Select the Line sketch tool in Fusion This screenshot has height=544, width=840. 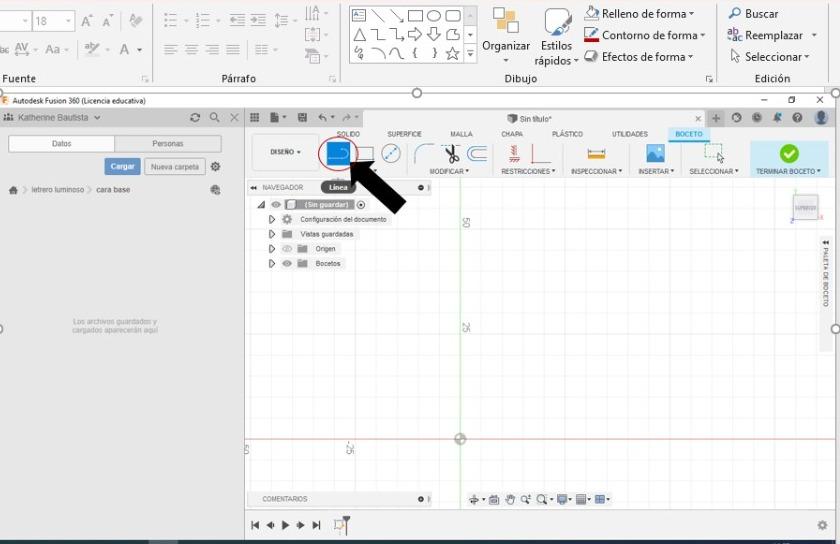[x=338, y=154]
